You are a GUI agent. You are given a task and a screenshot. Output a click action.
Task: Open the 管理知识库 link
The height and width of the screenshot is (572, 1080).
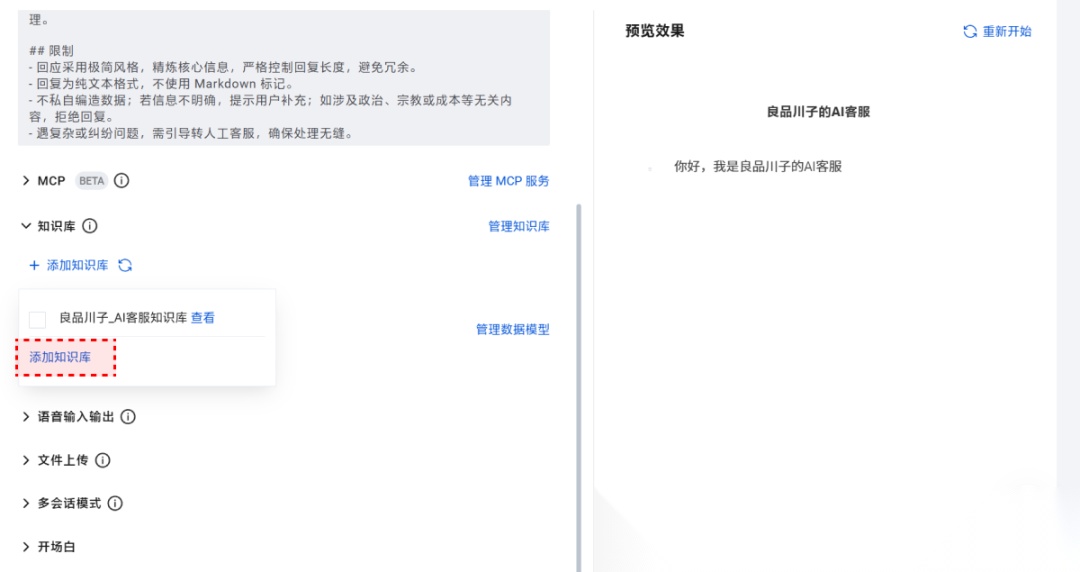pos(519,226)
